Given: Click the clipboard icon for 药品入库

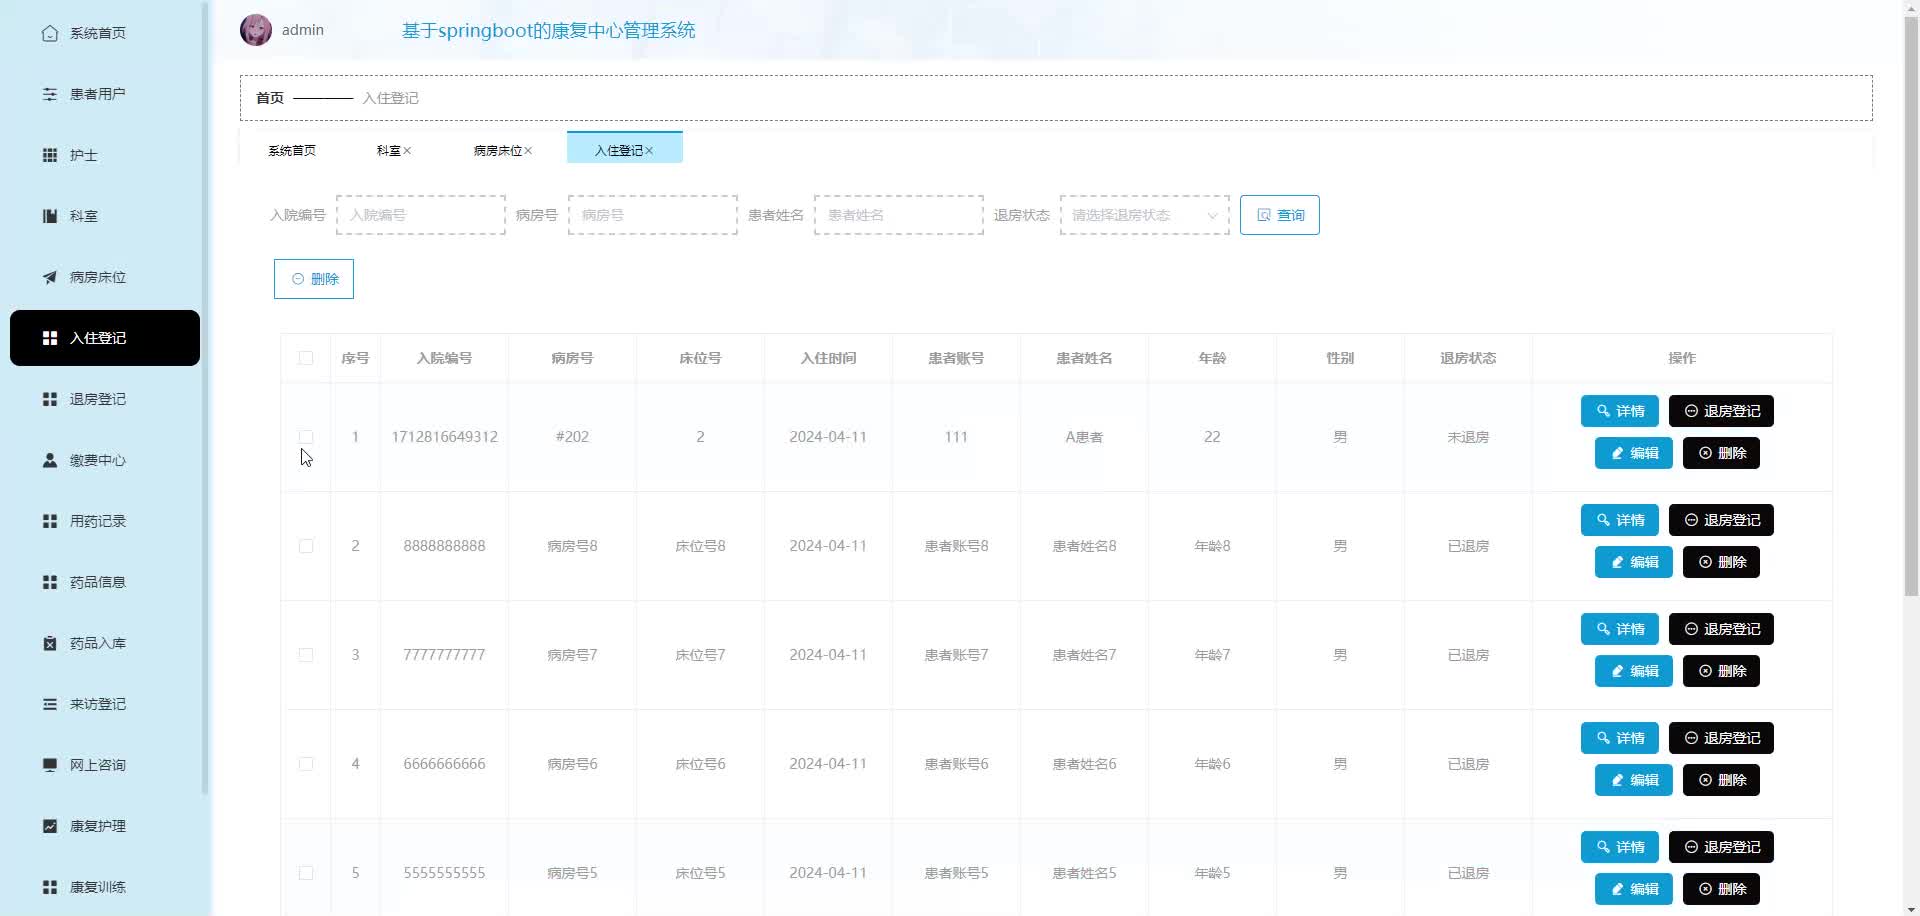Looking at the screenshot, I should 50,643.
